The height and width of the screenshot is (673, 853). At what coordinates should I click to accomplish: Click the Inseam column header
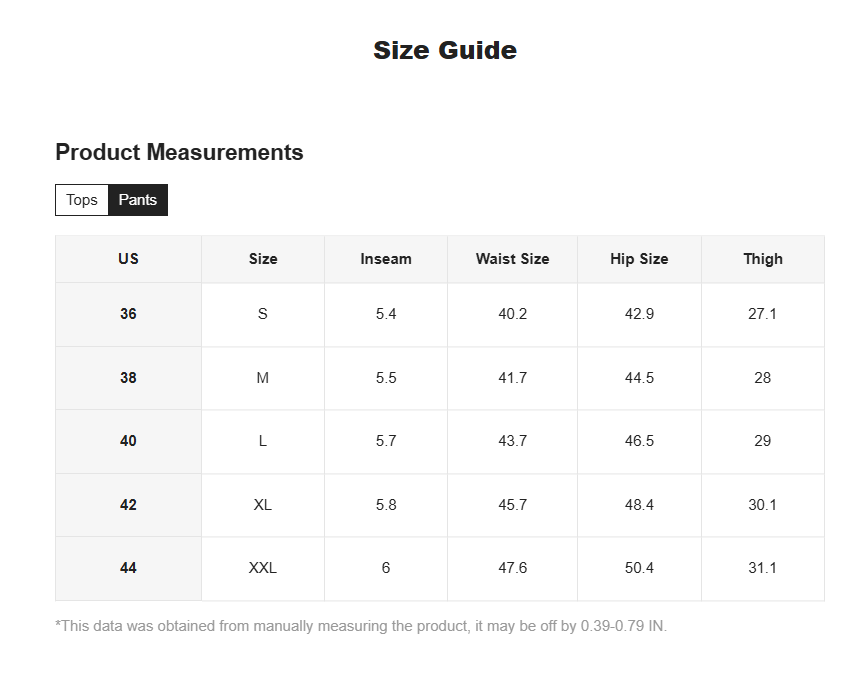(x=386, y=259)
